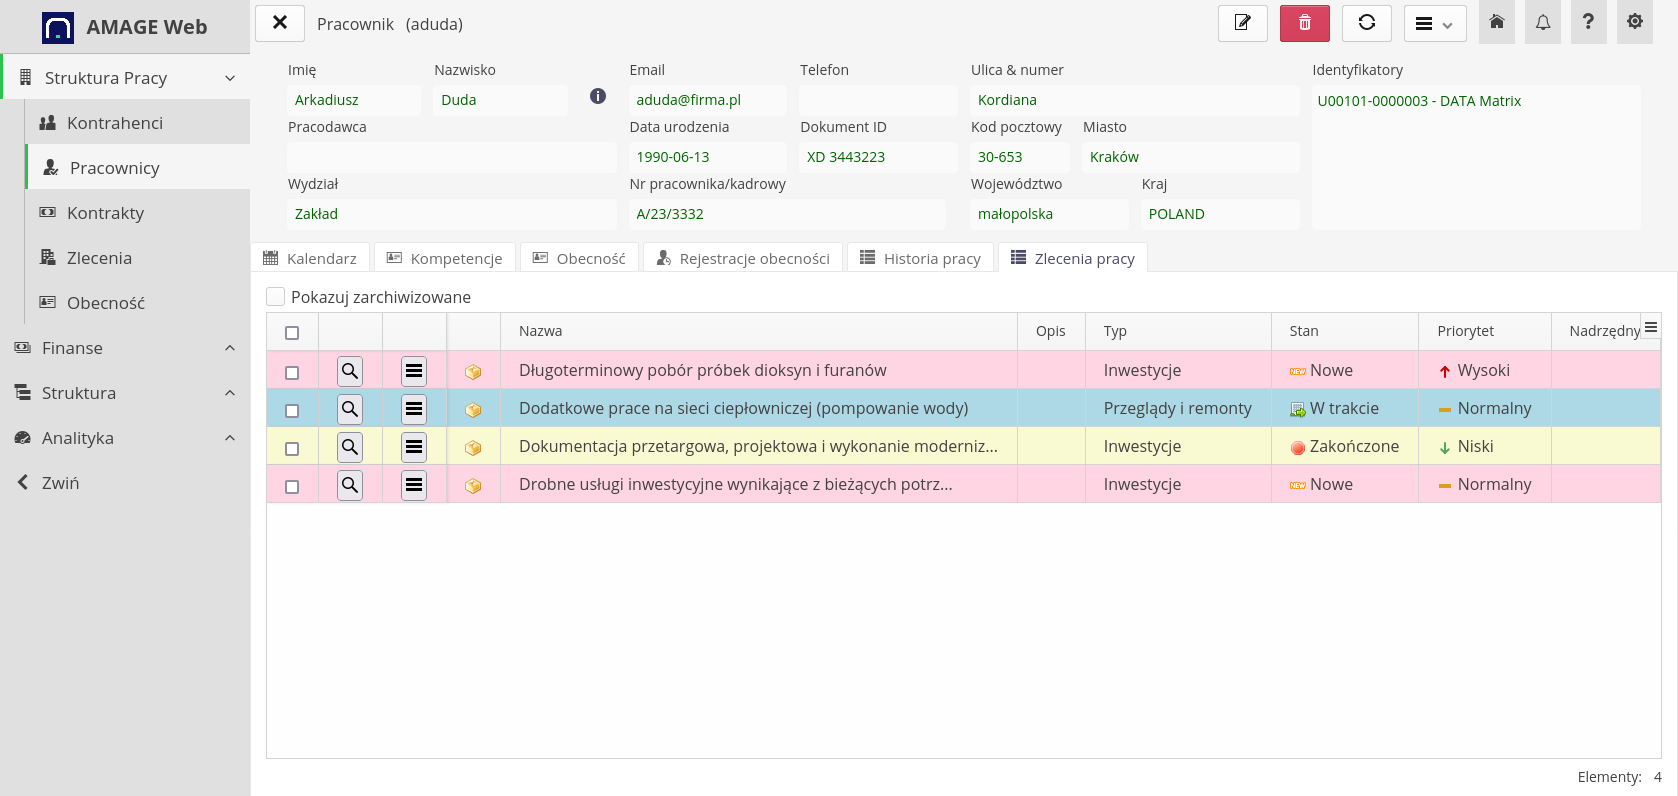Click Dokument ID value XD 3443223
The height and width of the screenshot is (796, 1678).
point(878,157)
